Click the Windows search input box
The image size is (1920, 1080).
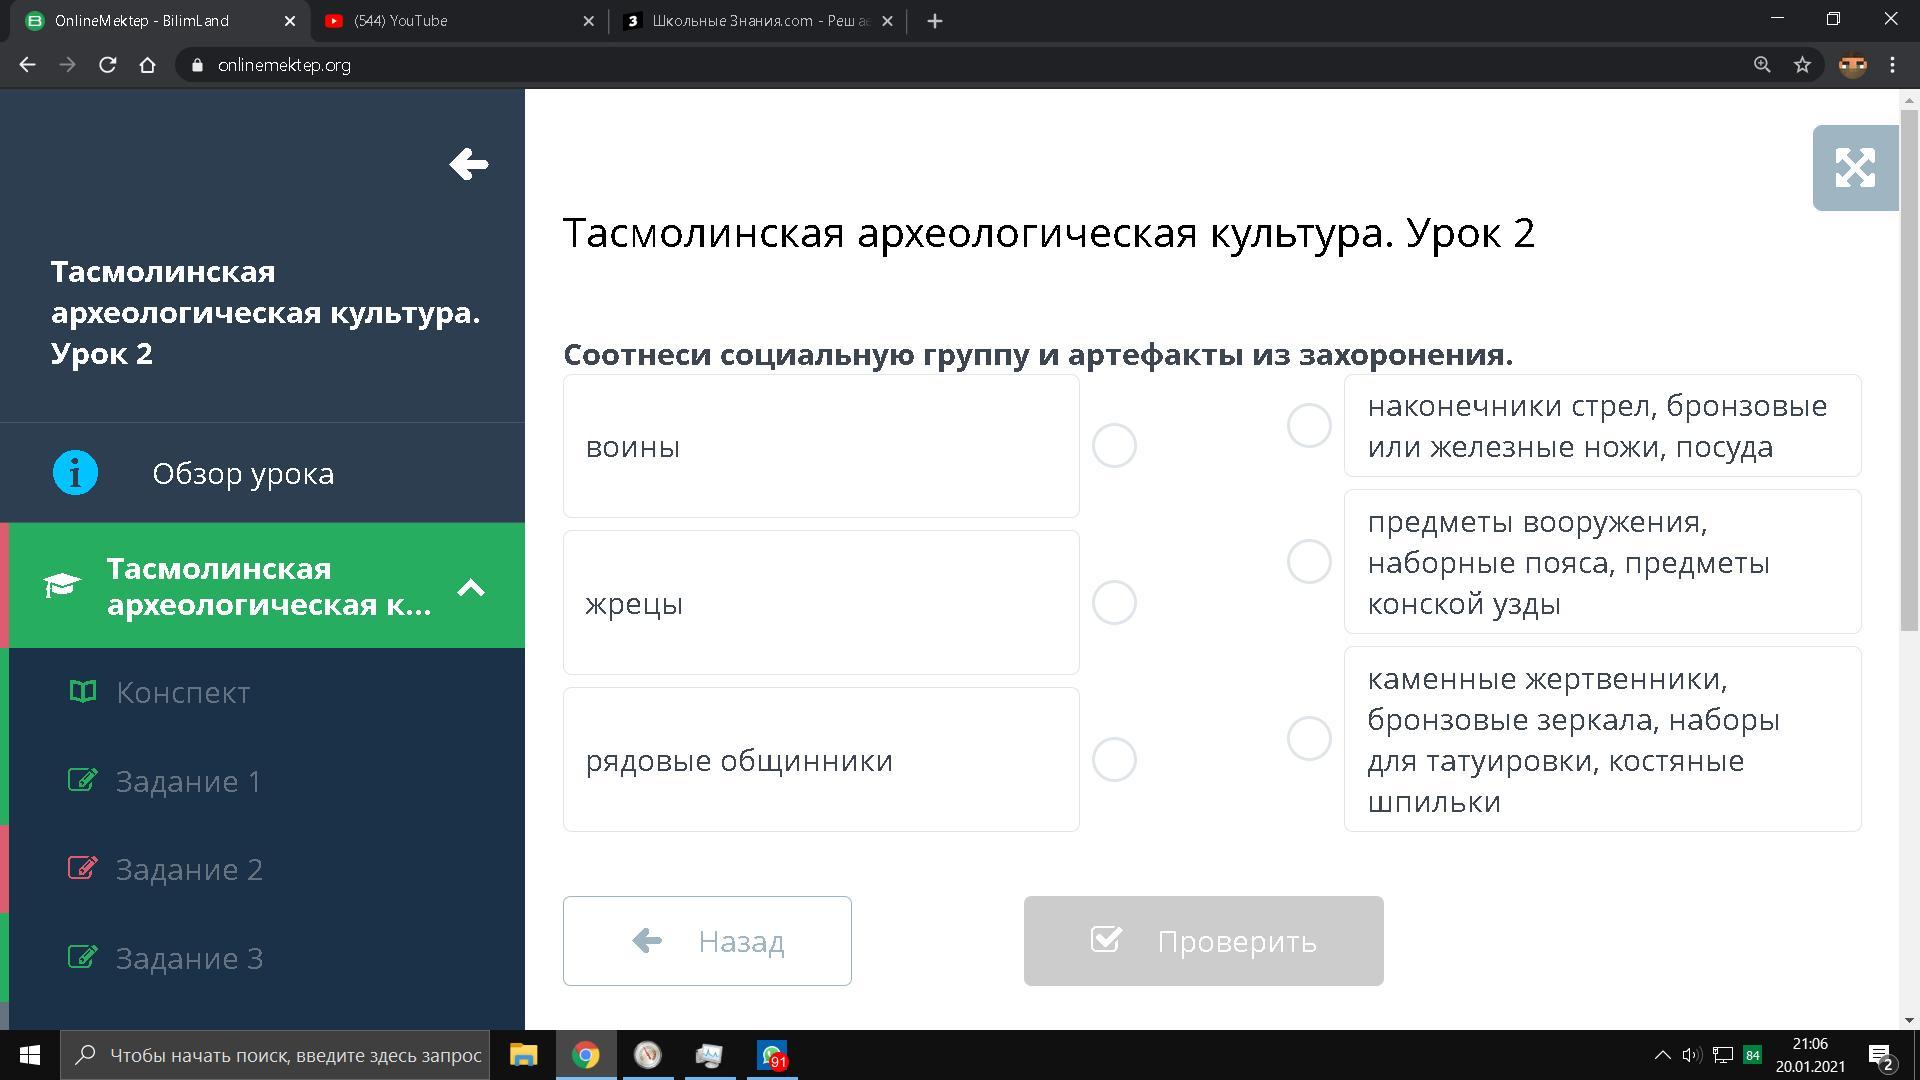point(295,1055)
